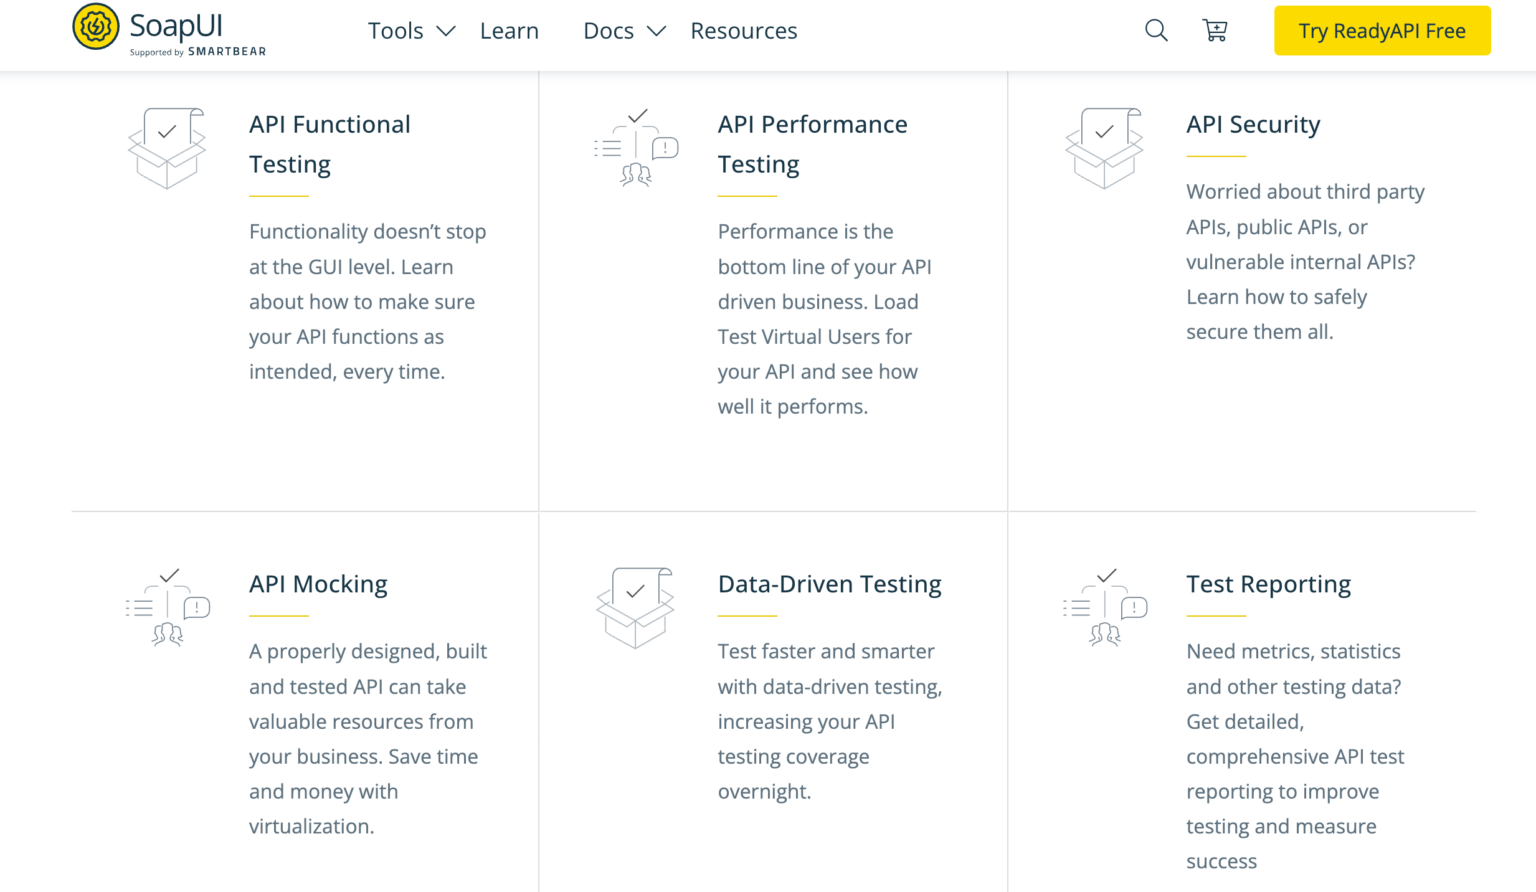This screenshot has width=1536, height=892.
Task: Click the API Mocking icon
Action: tap(167, 608)
